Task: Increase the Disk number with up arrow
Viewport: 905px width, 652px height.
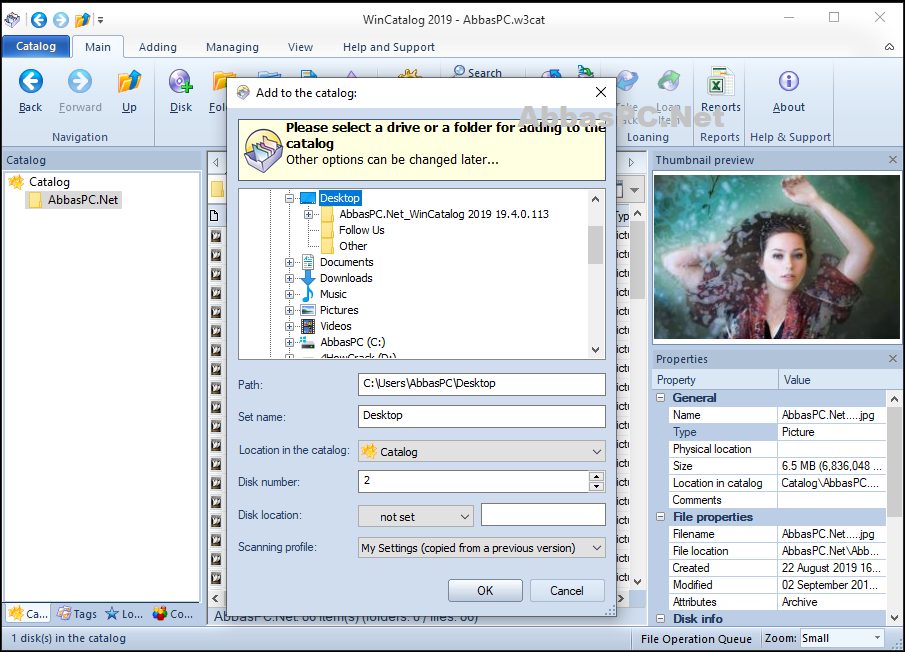Action: tap(596, 476)
